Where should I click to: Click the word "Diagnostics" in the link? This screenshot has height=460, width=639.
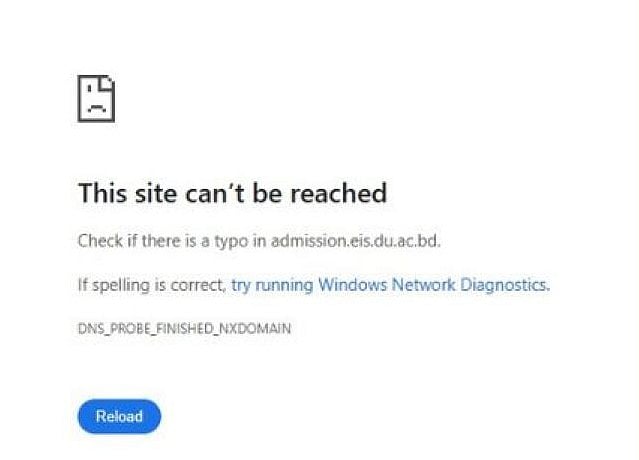click(502, 285)
